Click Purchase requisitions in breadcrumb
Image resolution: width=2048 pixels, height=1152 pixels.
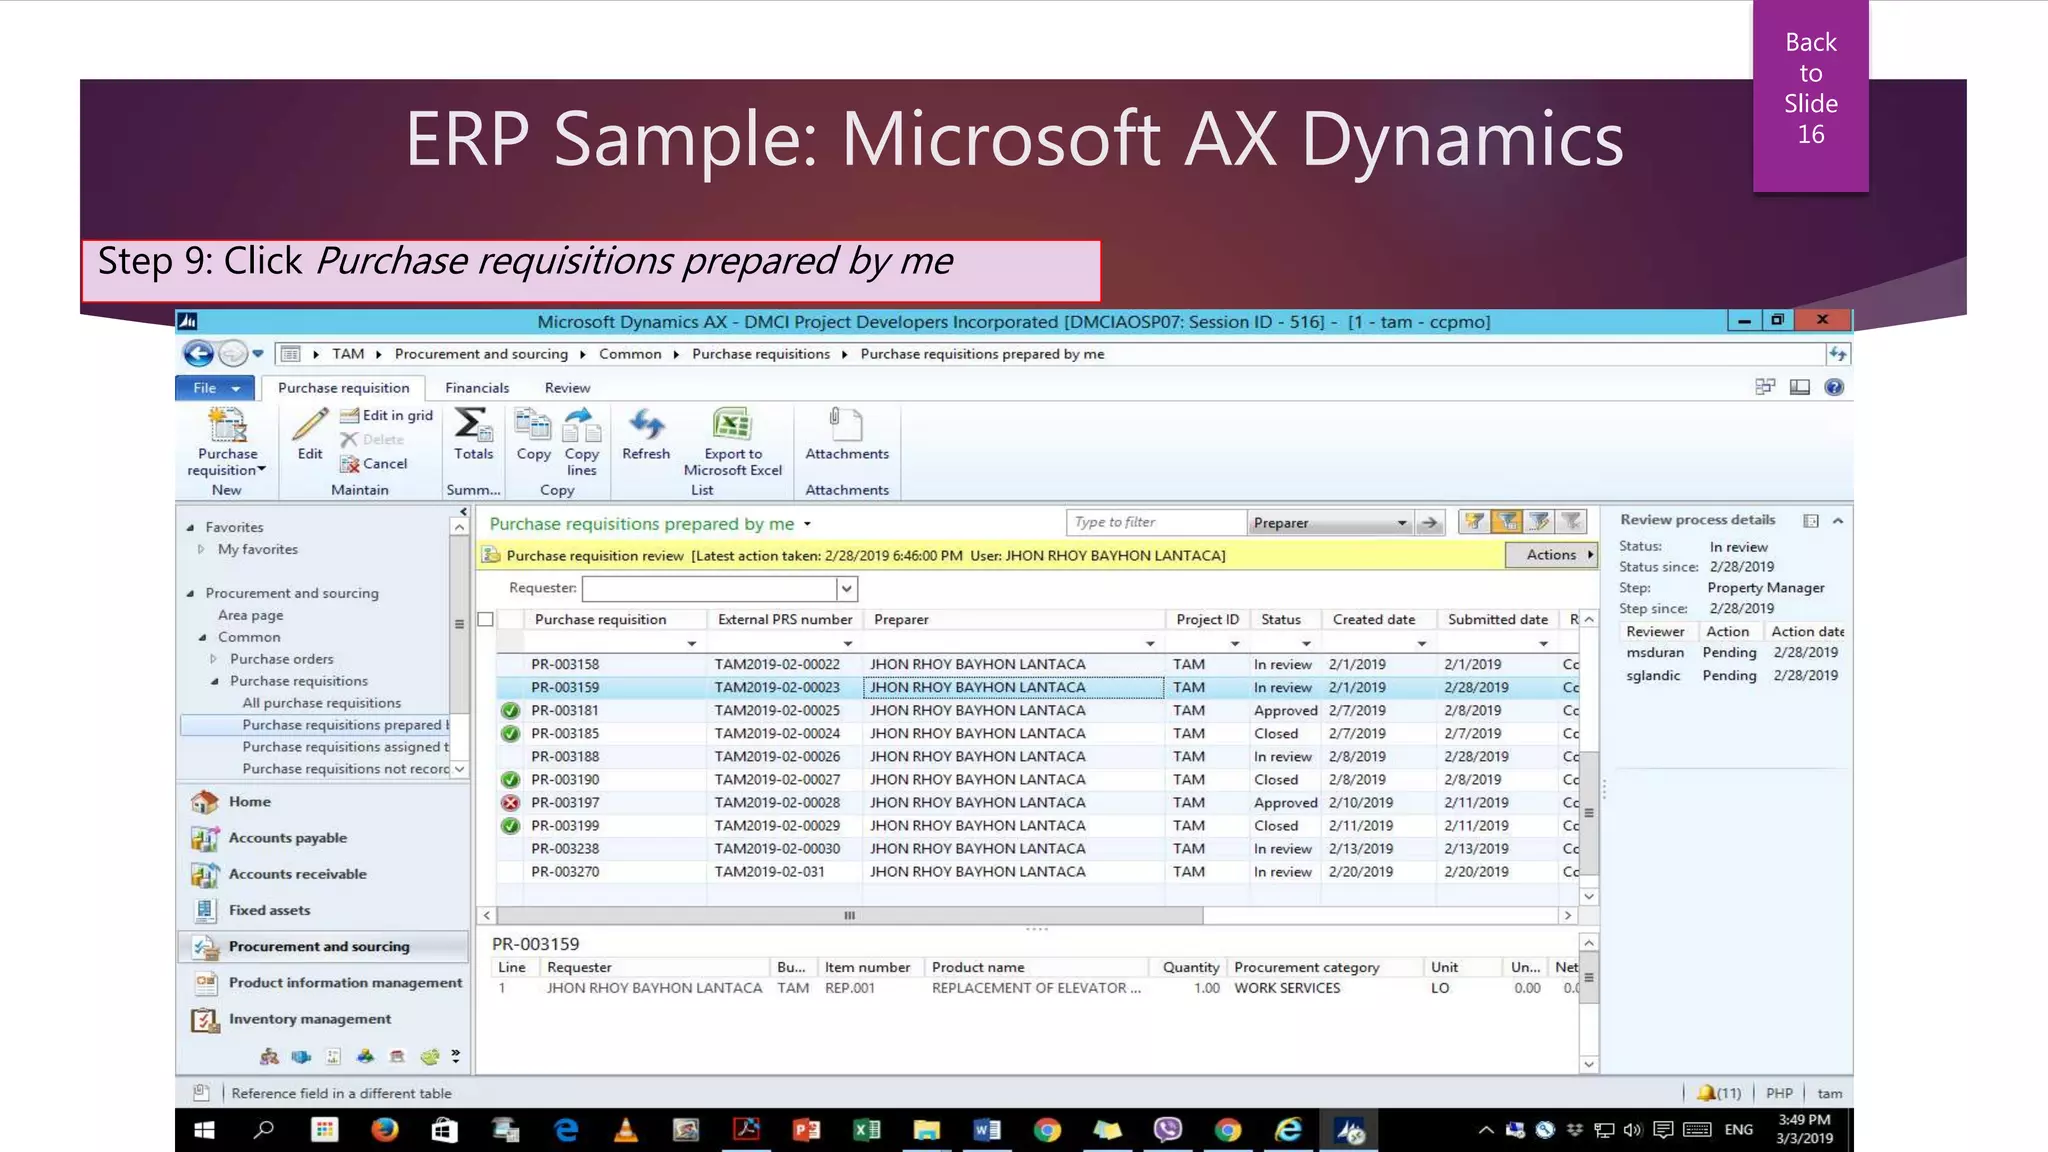(761, 354)
